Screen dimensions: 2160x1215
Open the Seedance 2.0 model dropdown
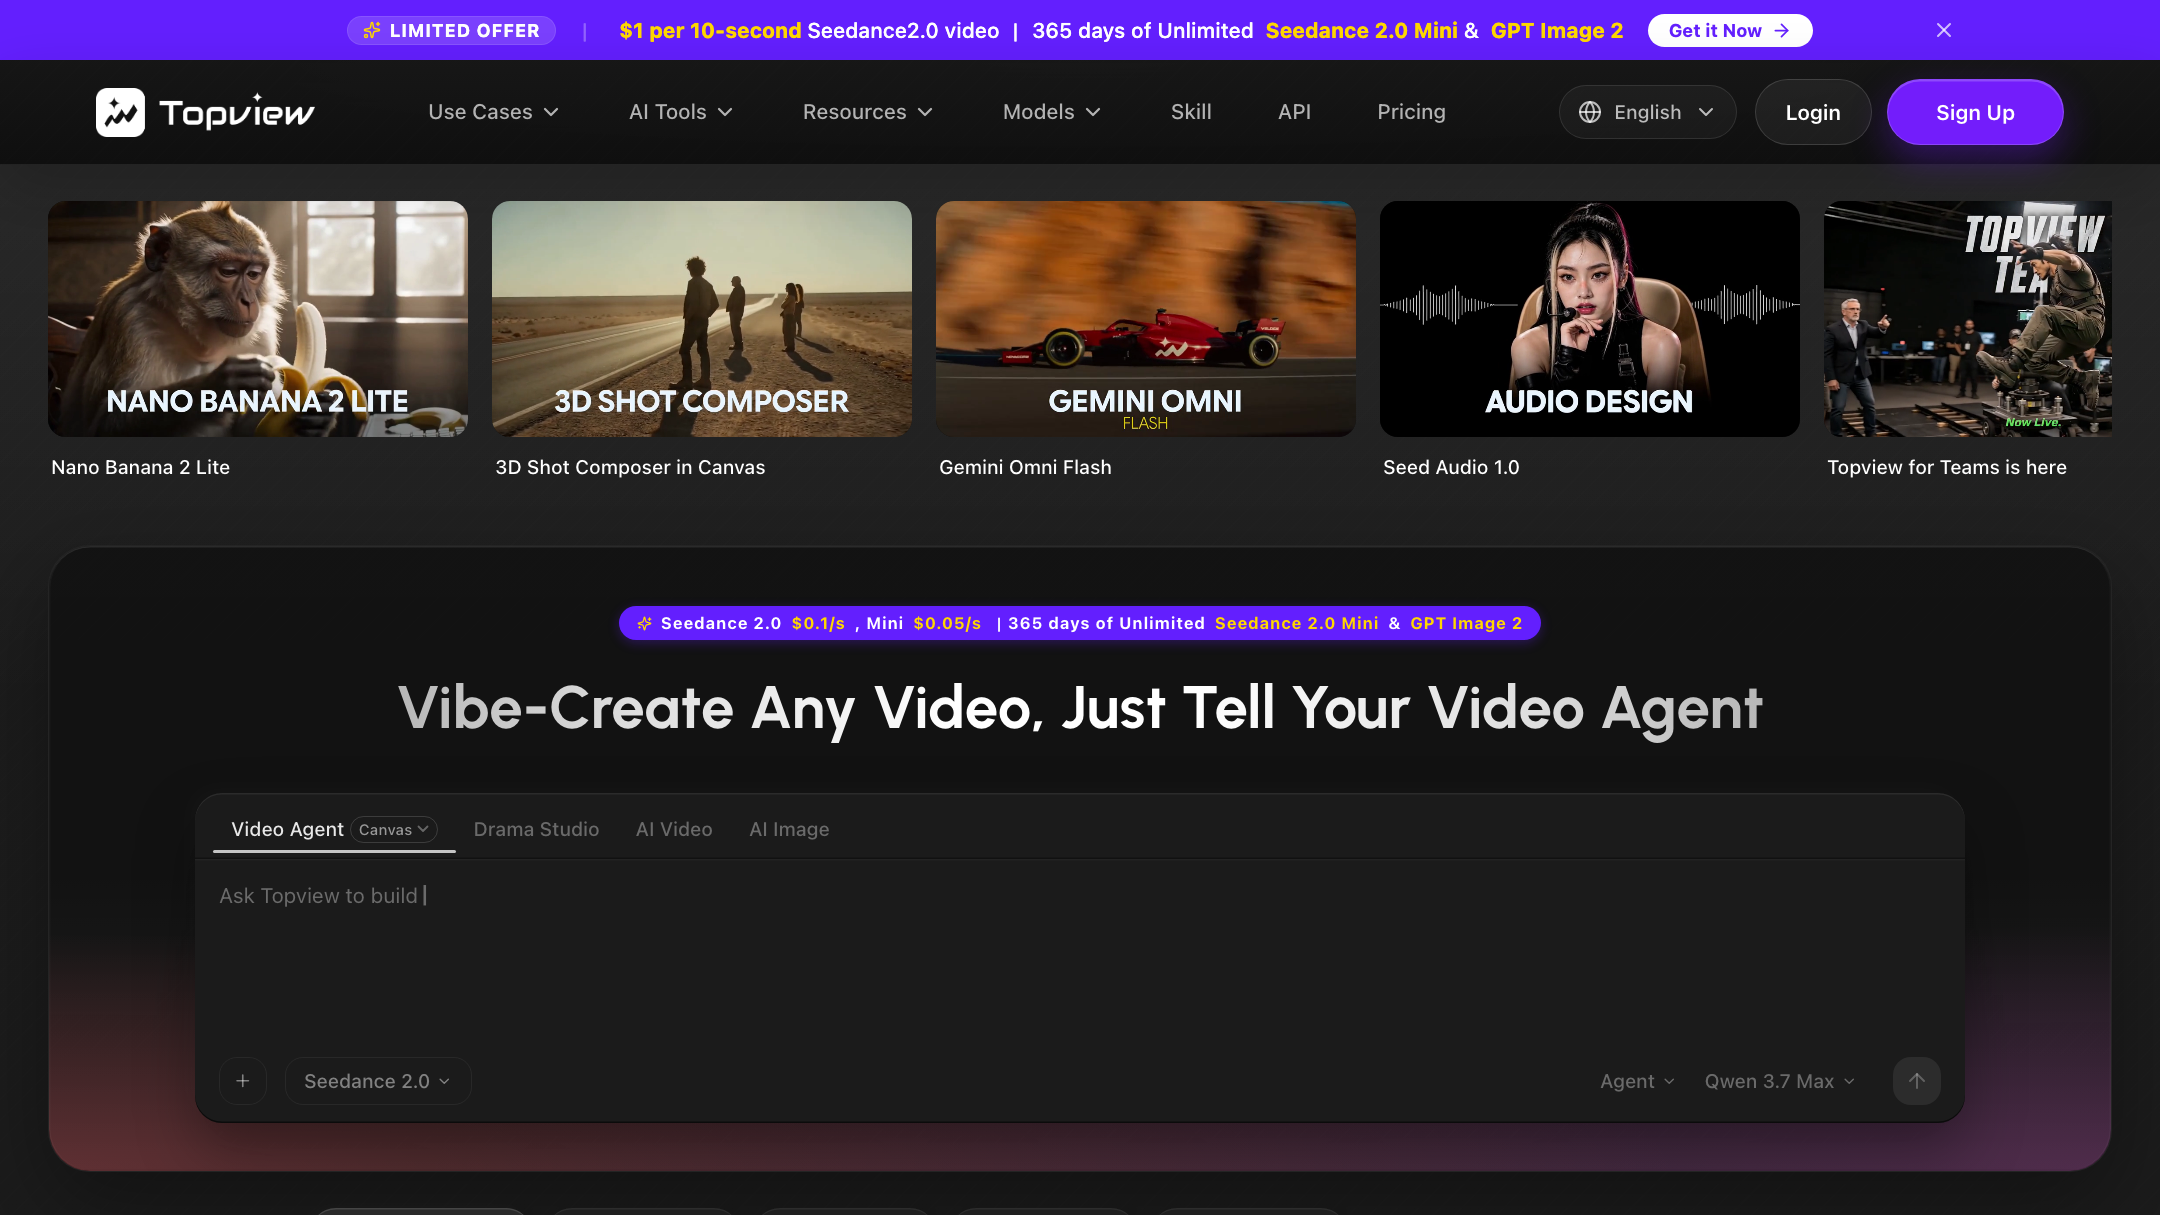(x=378, y=1081)
